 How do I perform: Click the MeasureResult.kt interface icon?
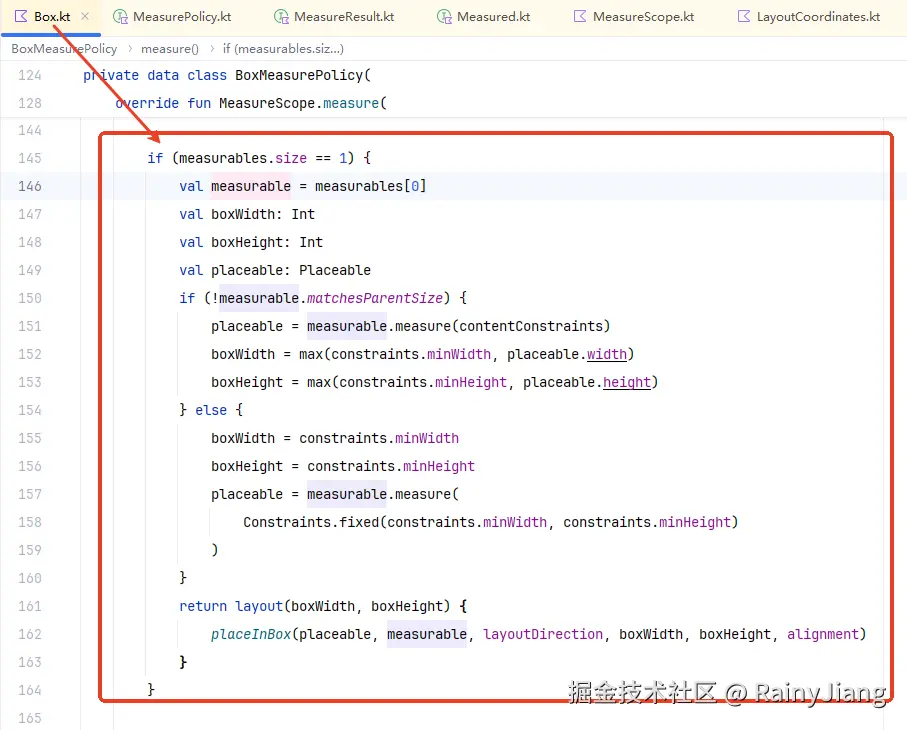[281, 17]
